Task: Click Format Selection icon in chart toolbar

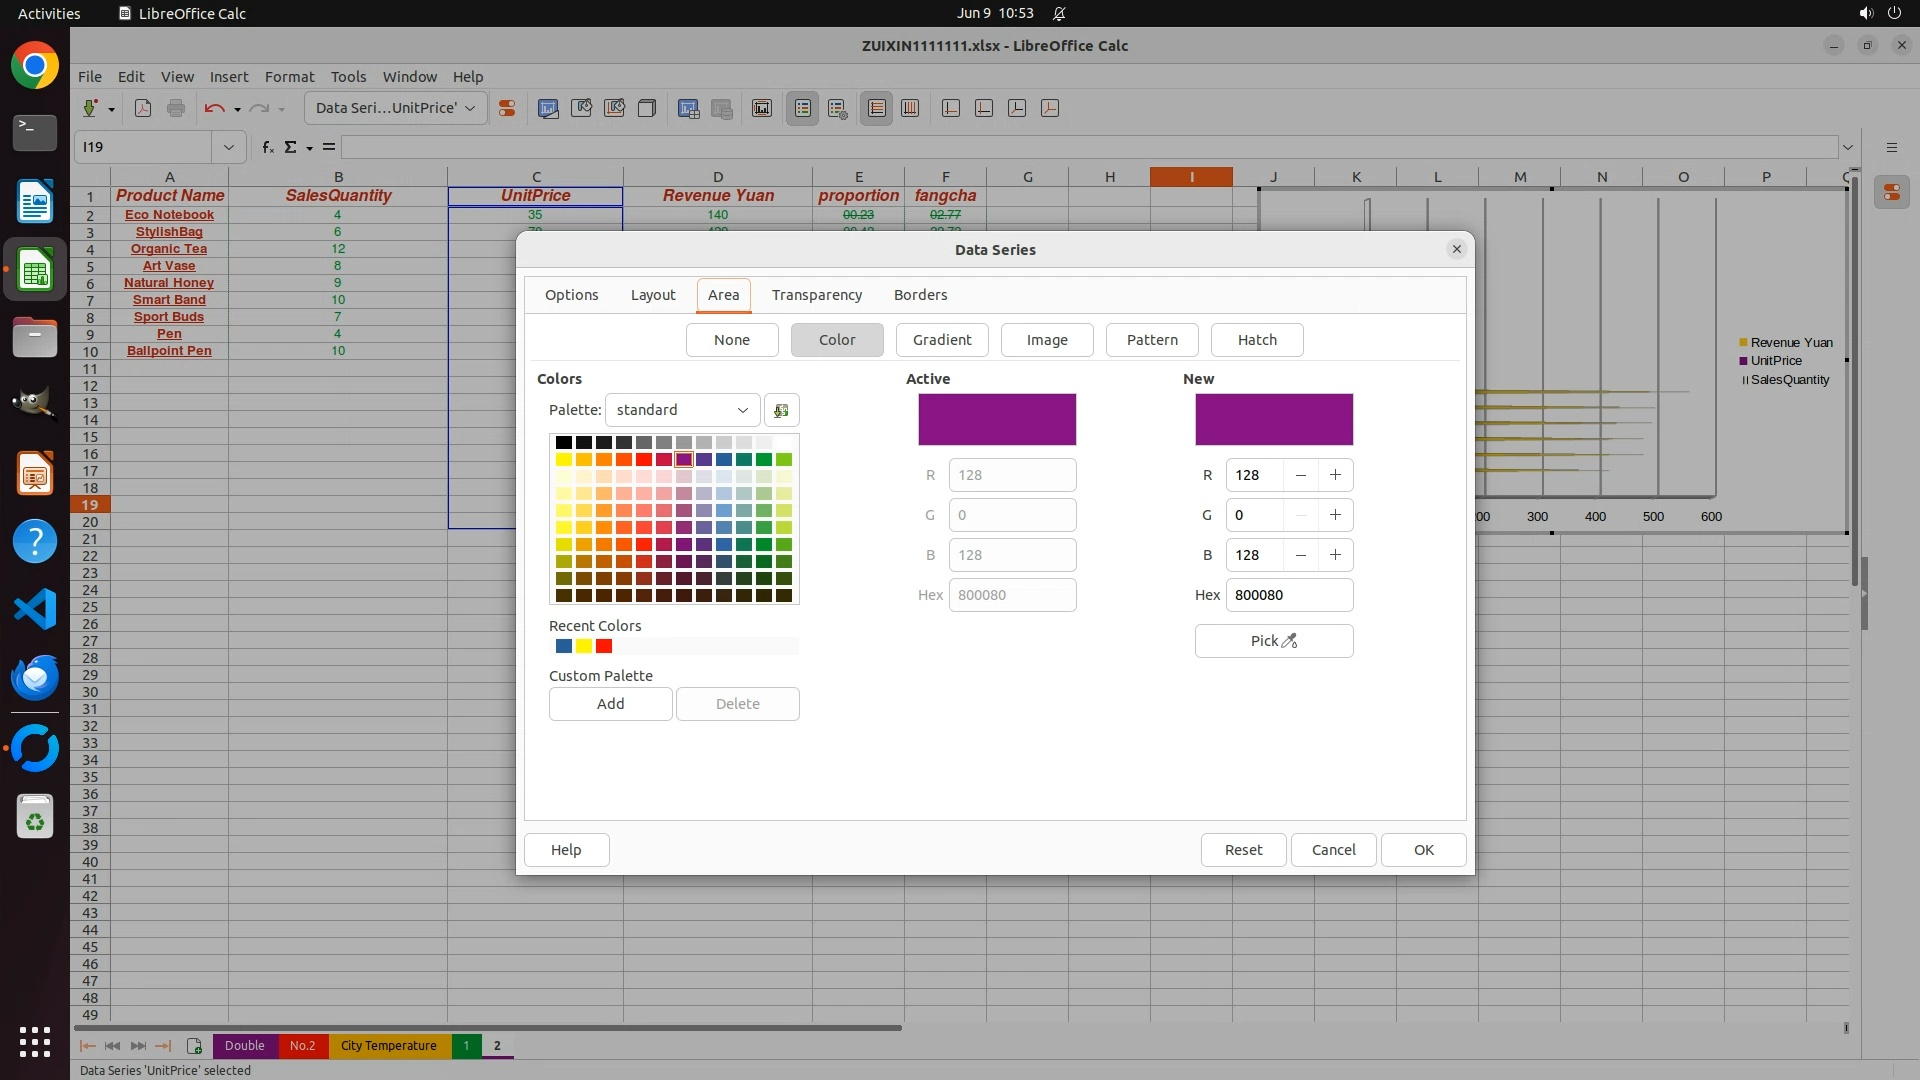Action: coord(507,108)
